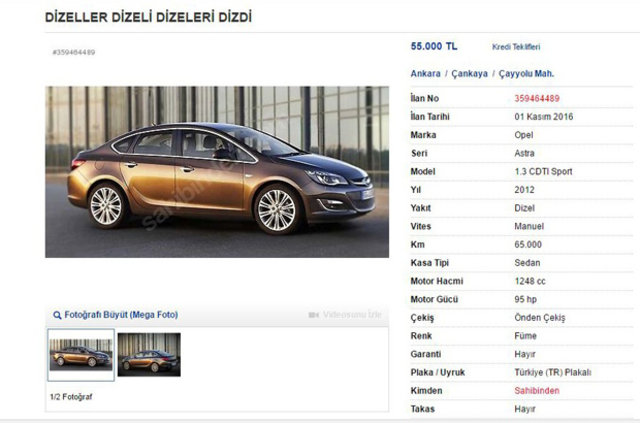Screen dimensions: 640x423
Task: Click the Opel brand value
Action: click(524, 135)
